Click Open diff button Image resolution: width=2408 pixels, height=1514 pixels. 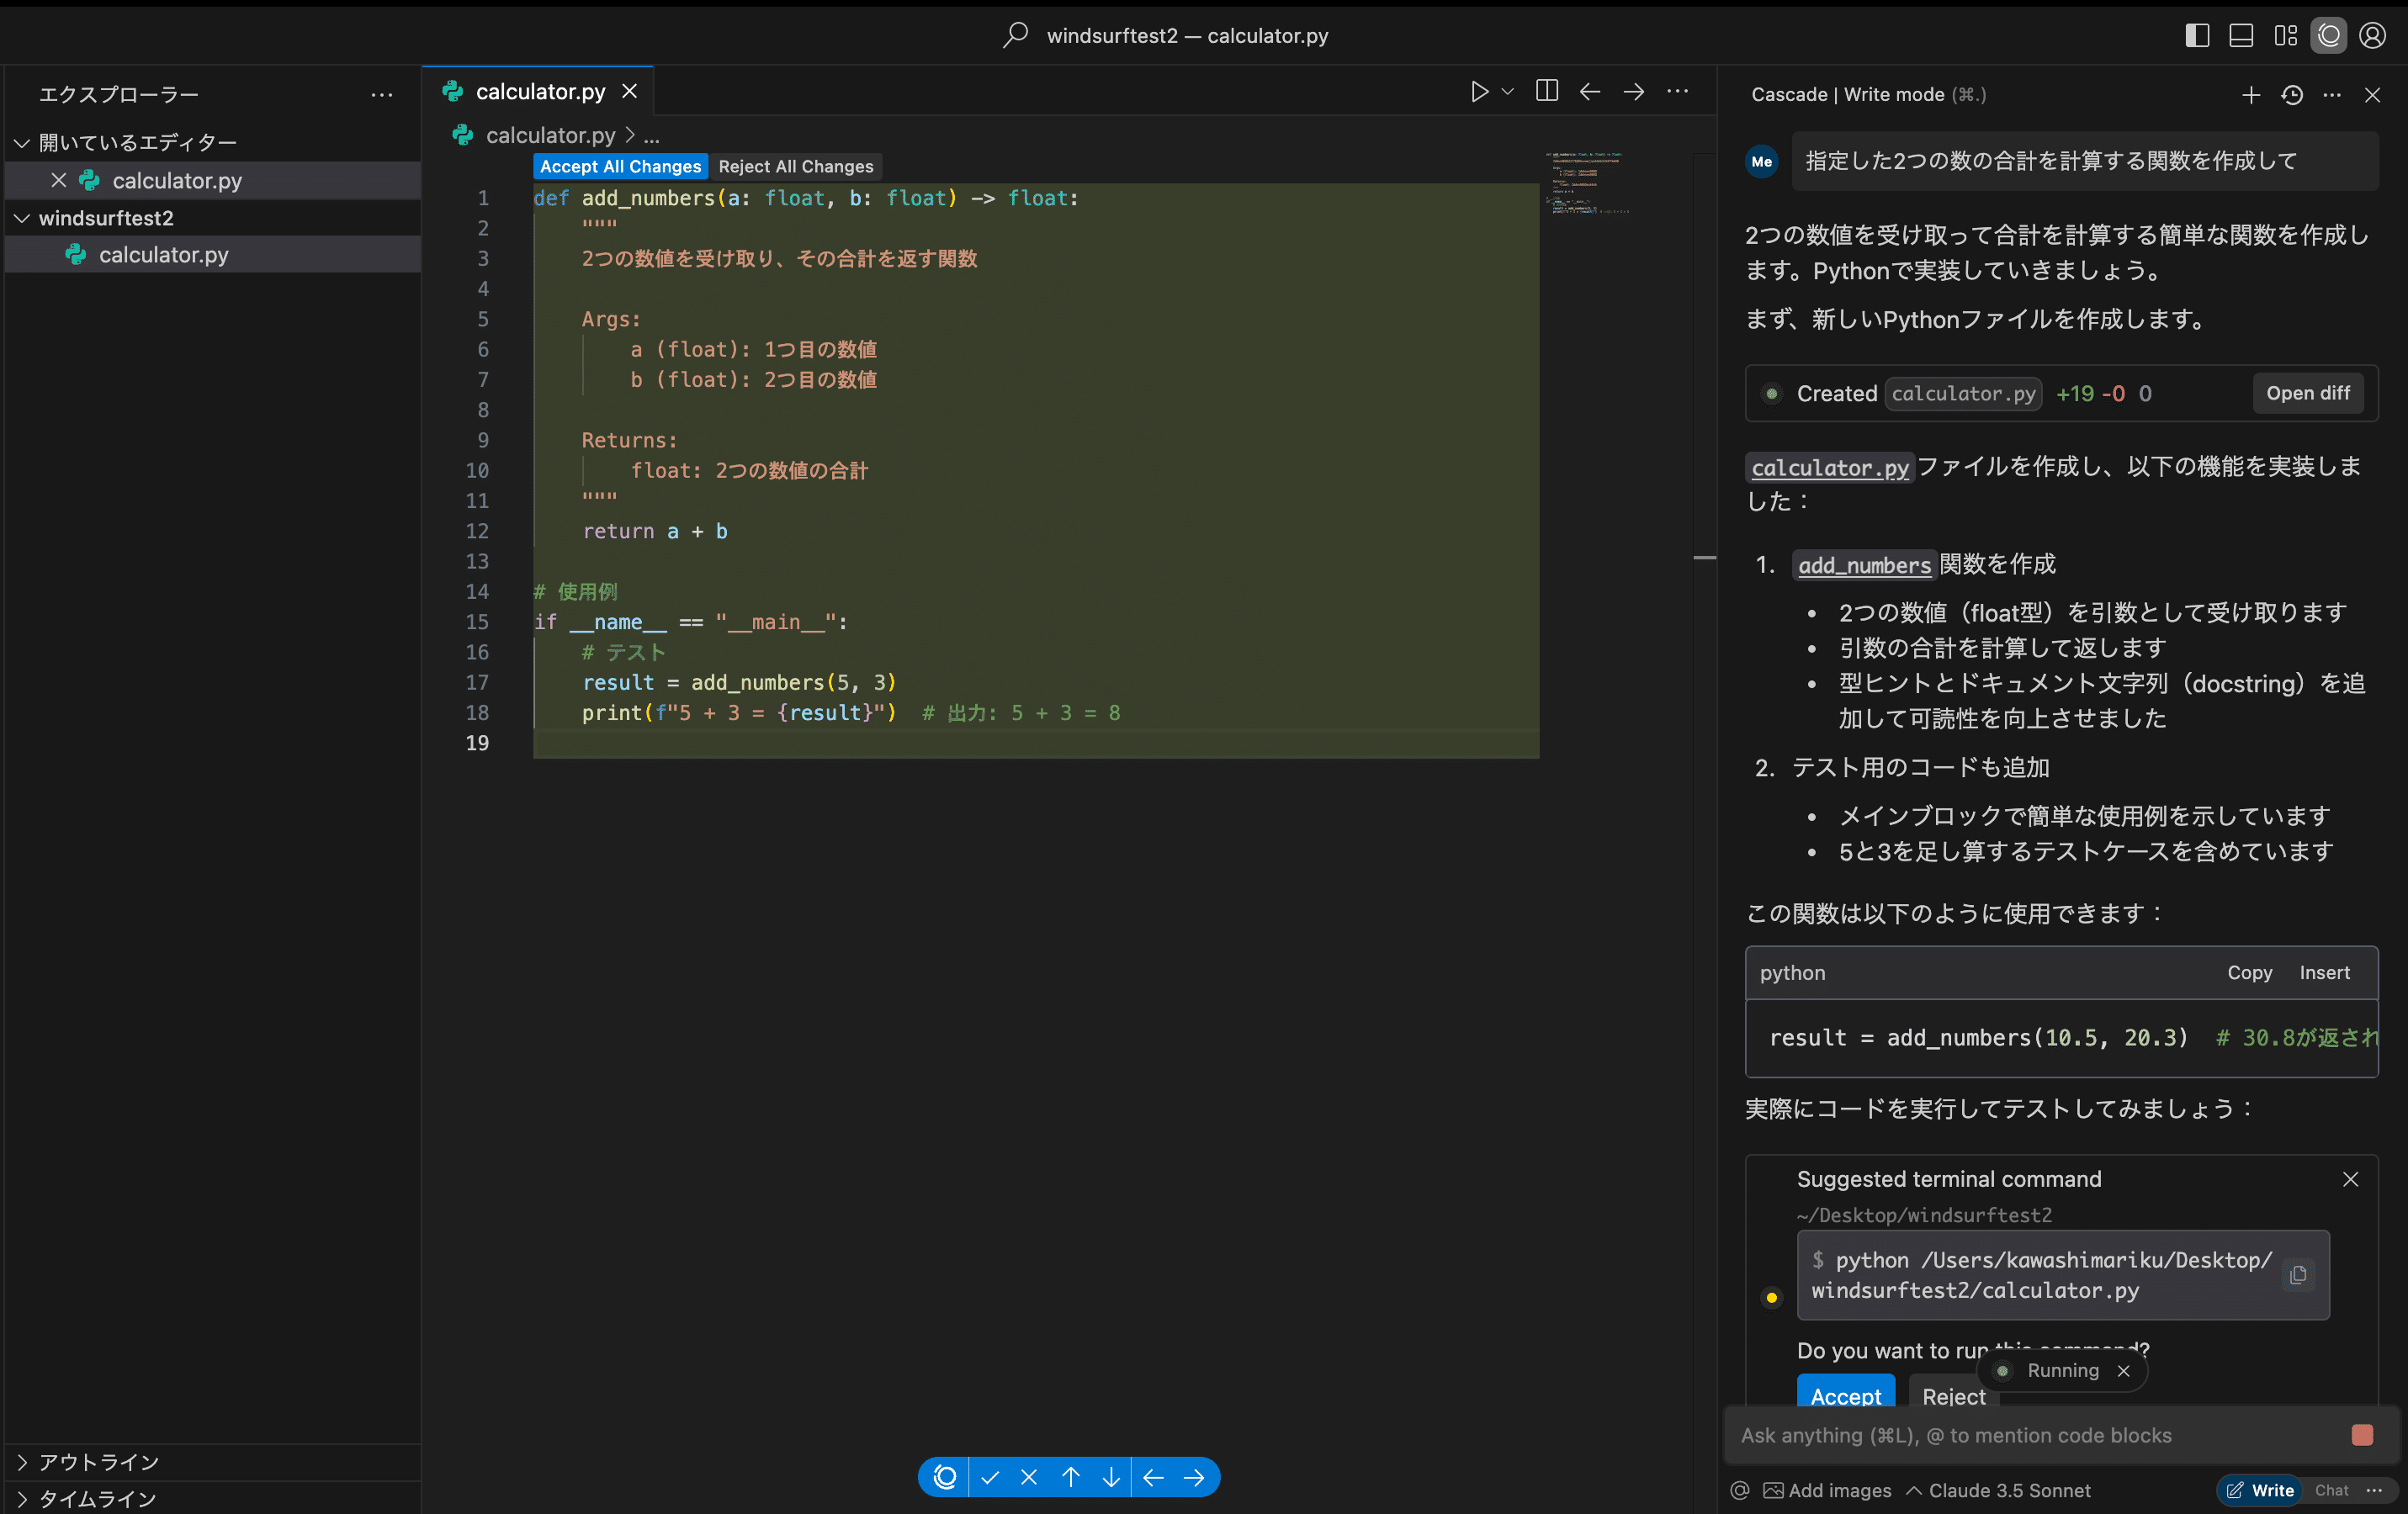click(2307, 393)
